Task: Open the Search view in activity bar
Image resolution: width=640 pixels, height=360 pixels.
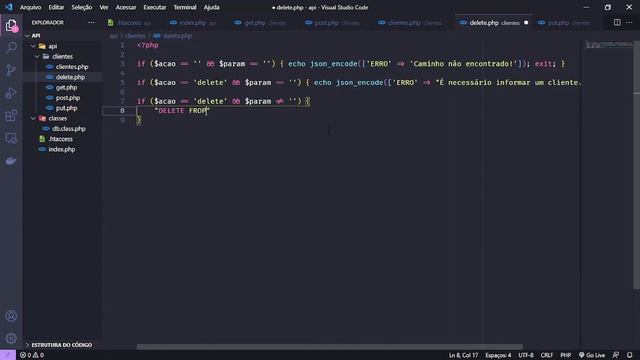Action: coord(11,48)
